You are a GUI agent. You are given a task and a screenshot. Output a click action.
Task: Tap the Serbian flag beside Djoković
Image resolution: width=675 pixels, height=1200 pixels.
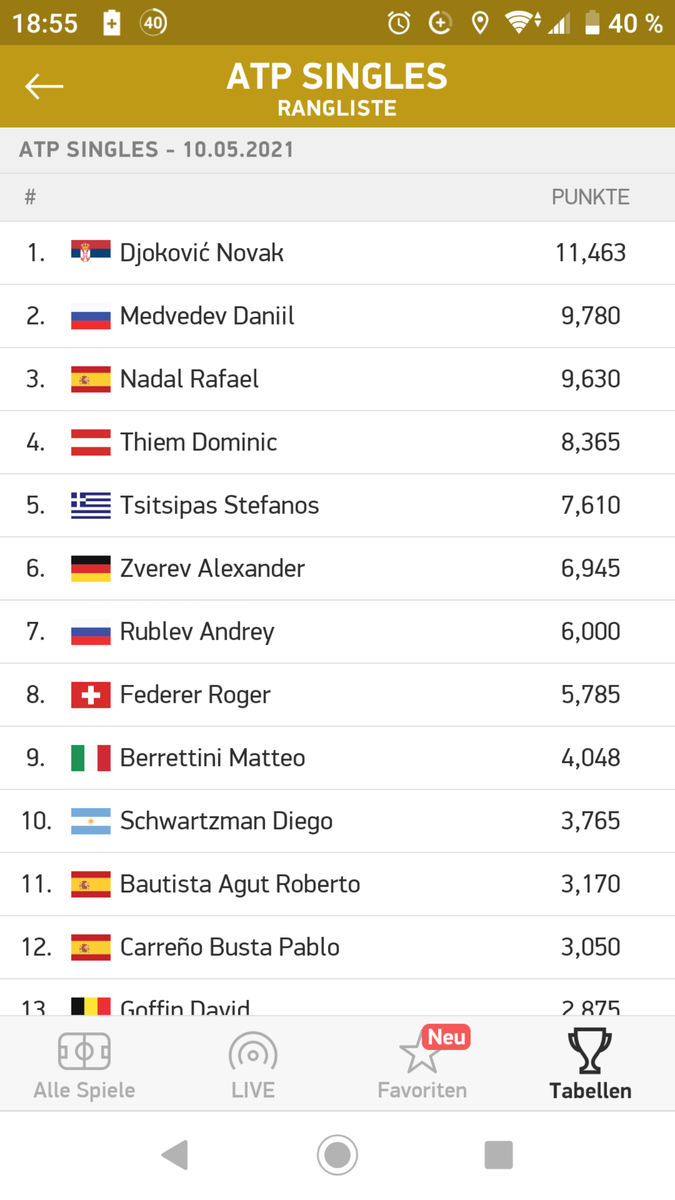click(x=91, y=252)
